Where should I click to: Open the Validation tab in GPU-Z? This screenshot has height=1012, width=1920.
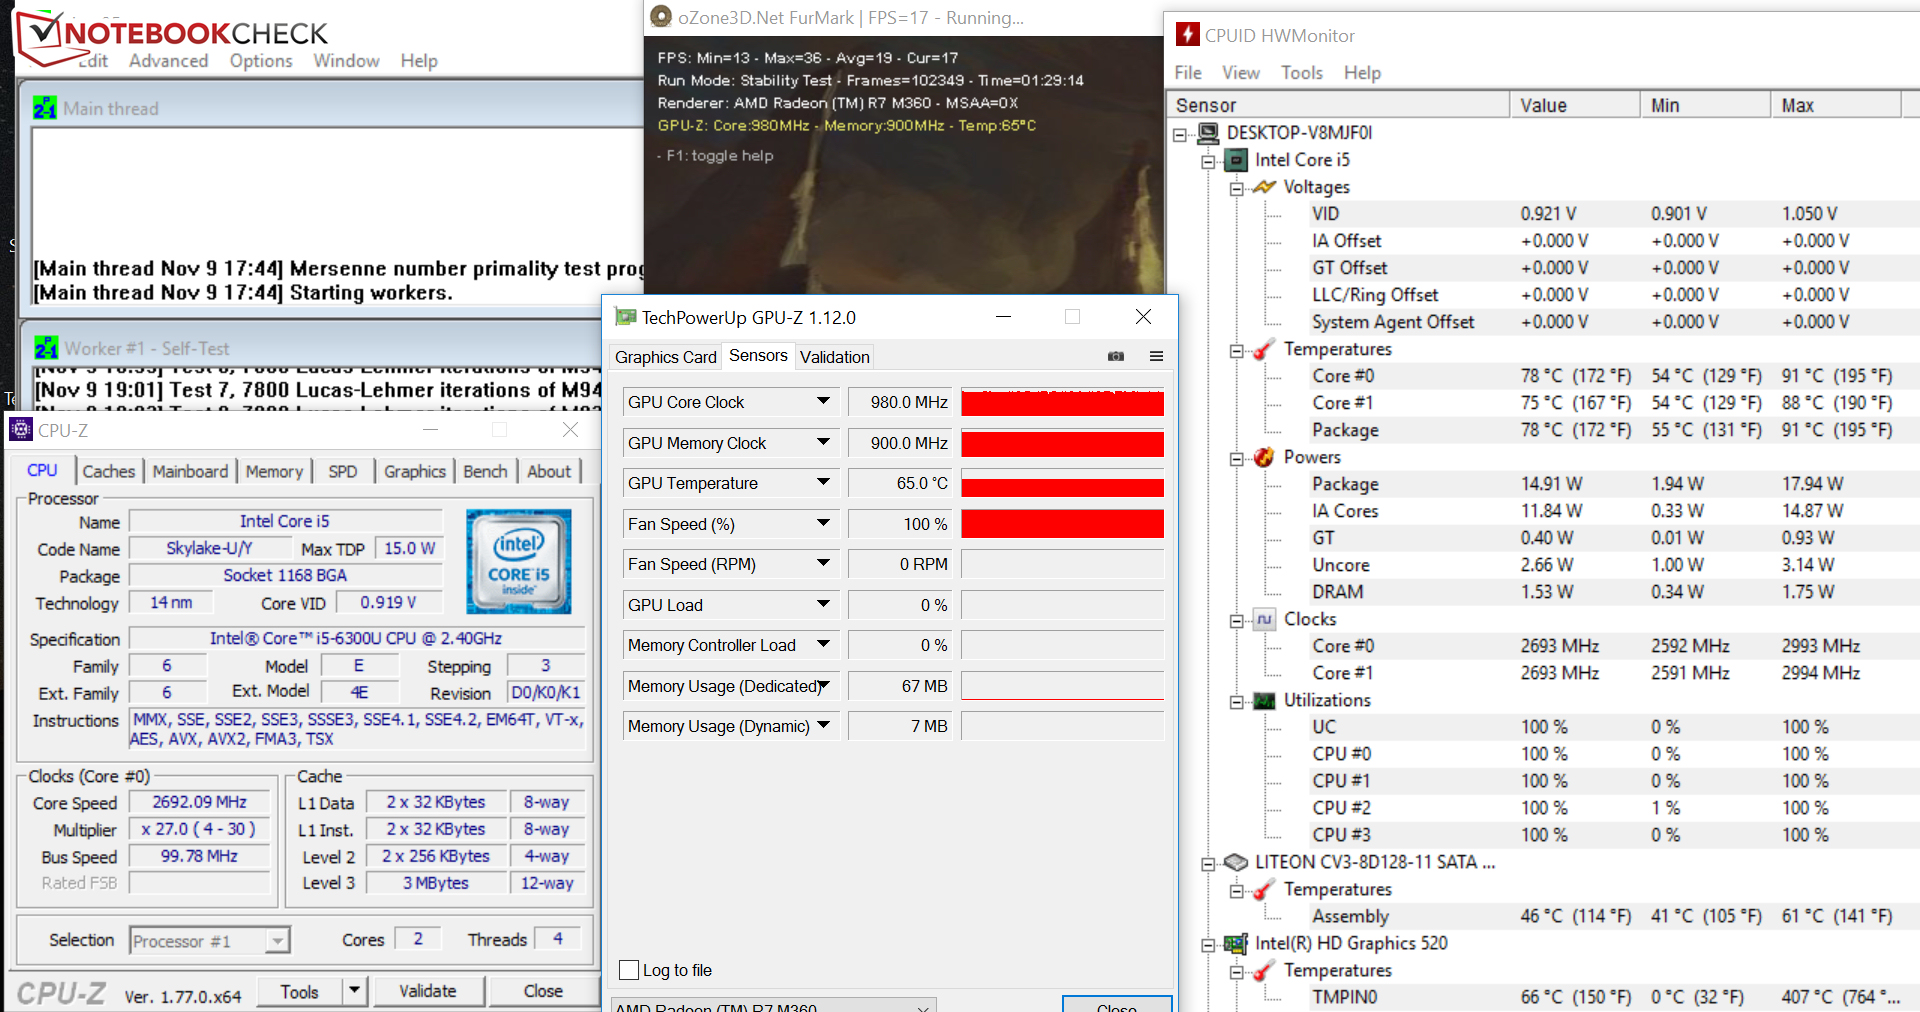(835, 357)
